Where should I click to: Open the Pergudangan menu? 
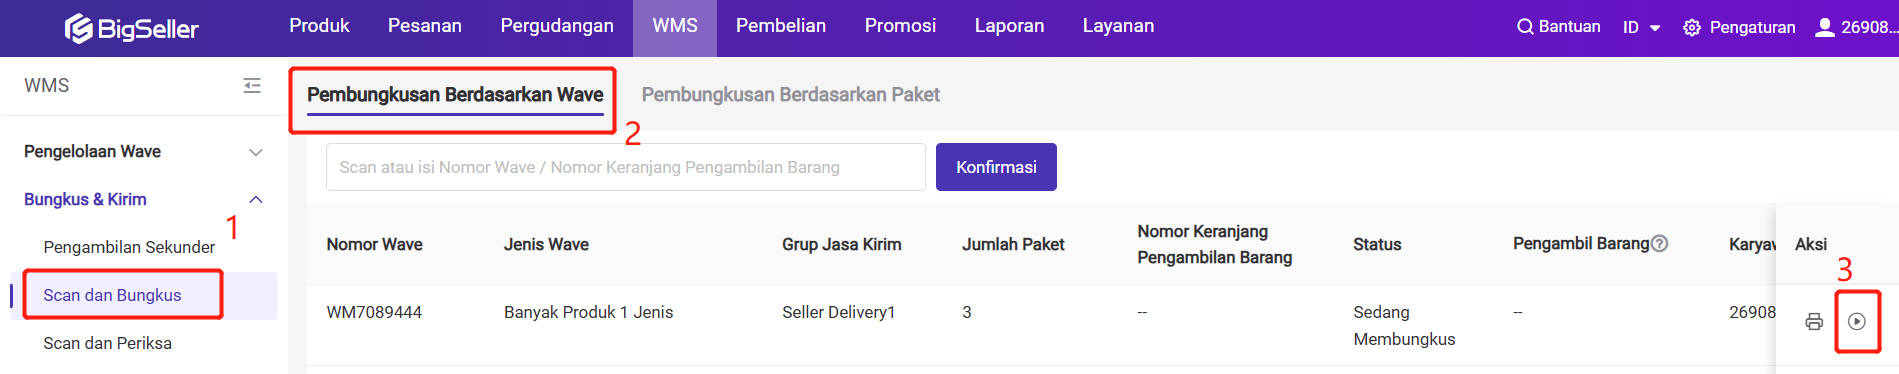[x=557, y=26]
